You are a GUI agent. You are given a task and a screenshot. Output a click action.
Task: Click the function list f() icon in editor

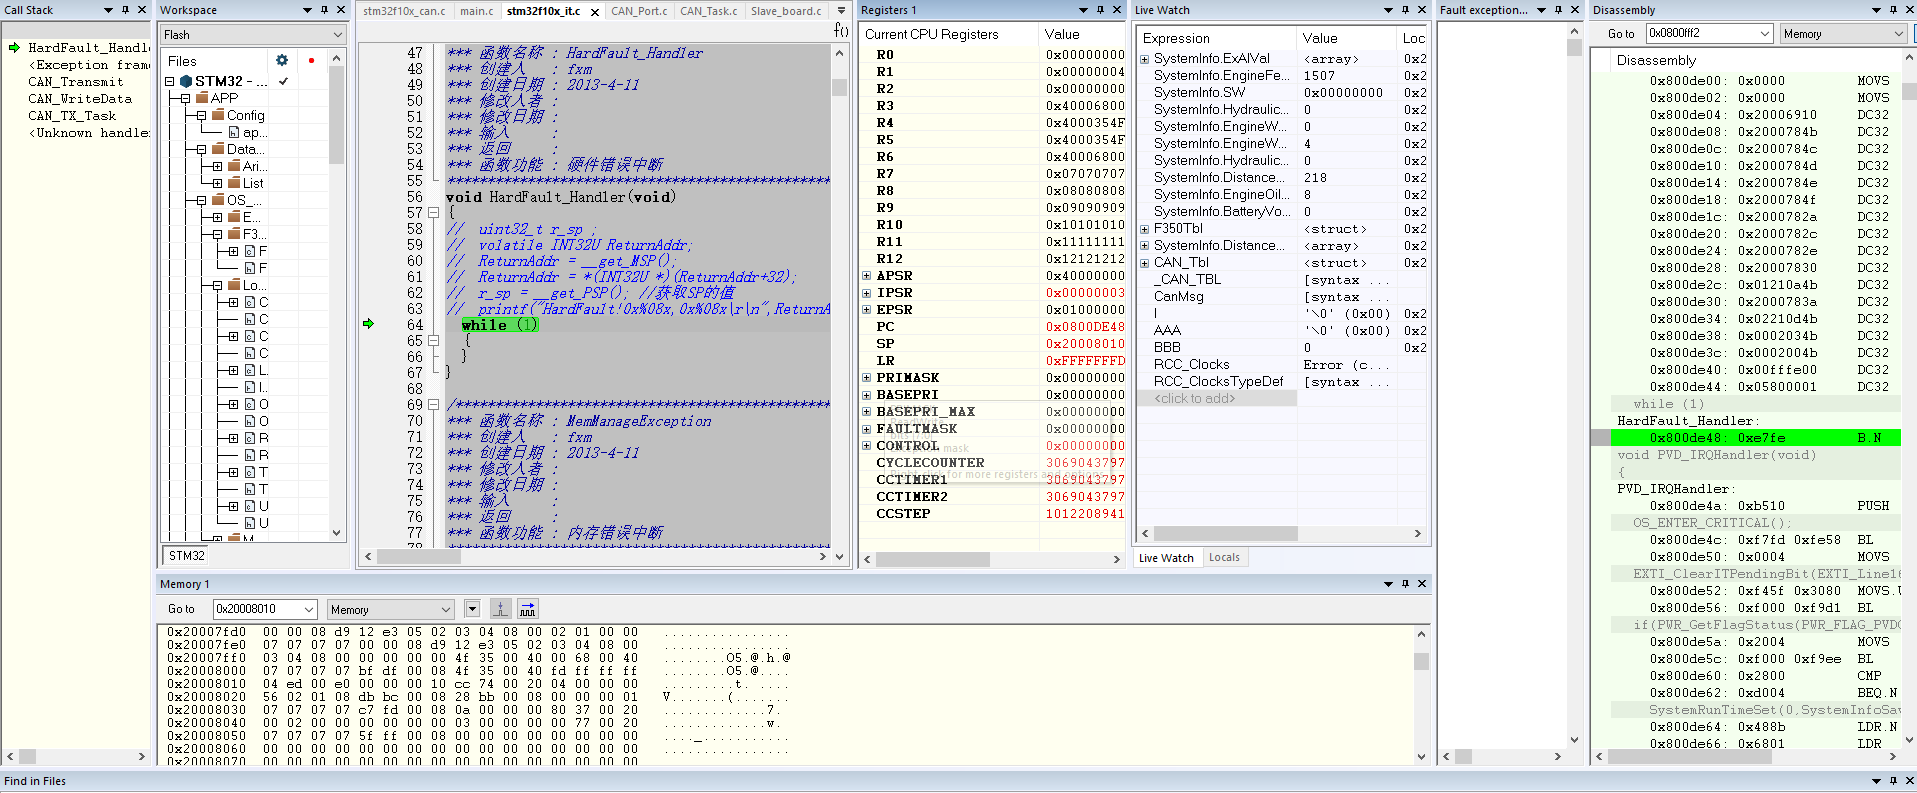[x=841, y=31]
